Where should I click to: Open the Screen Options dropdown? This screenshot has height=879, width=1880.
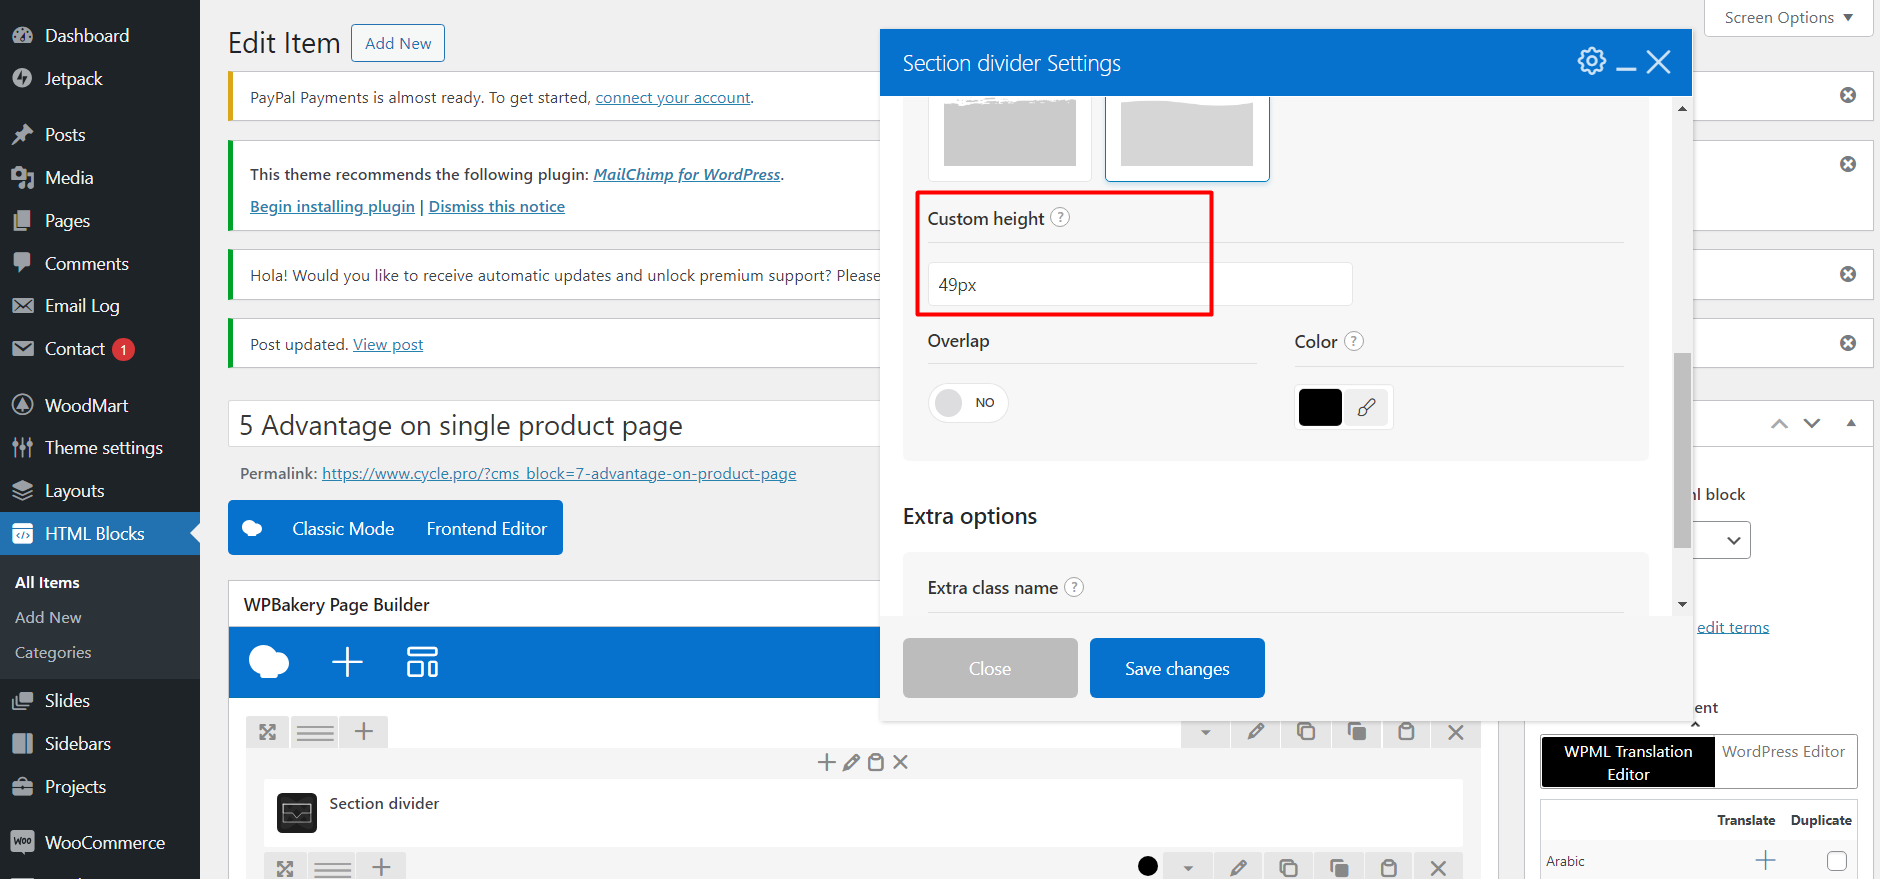point(1788,17)
